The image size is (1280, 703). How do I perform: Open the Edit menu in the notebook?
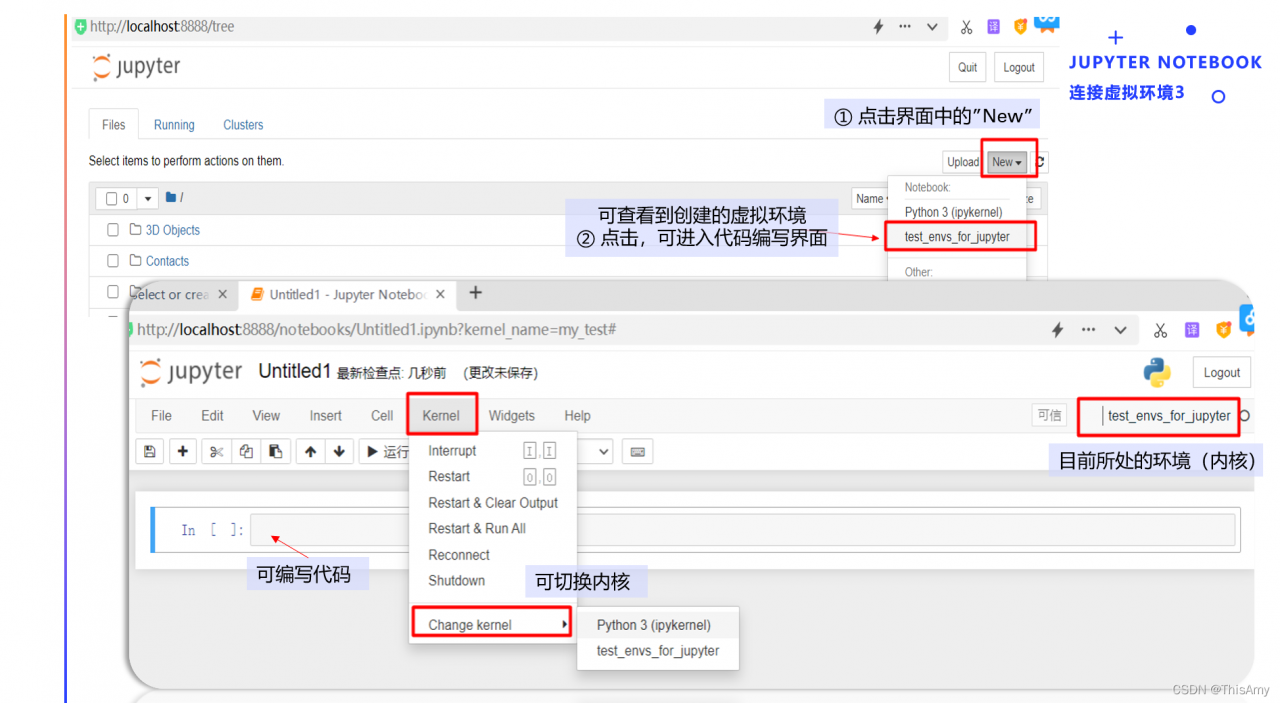212,416
